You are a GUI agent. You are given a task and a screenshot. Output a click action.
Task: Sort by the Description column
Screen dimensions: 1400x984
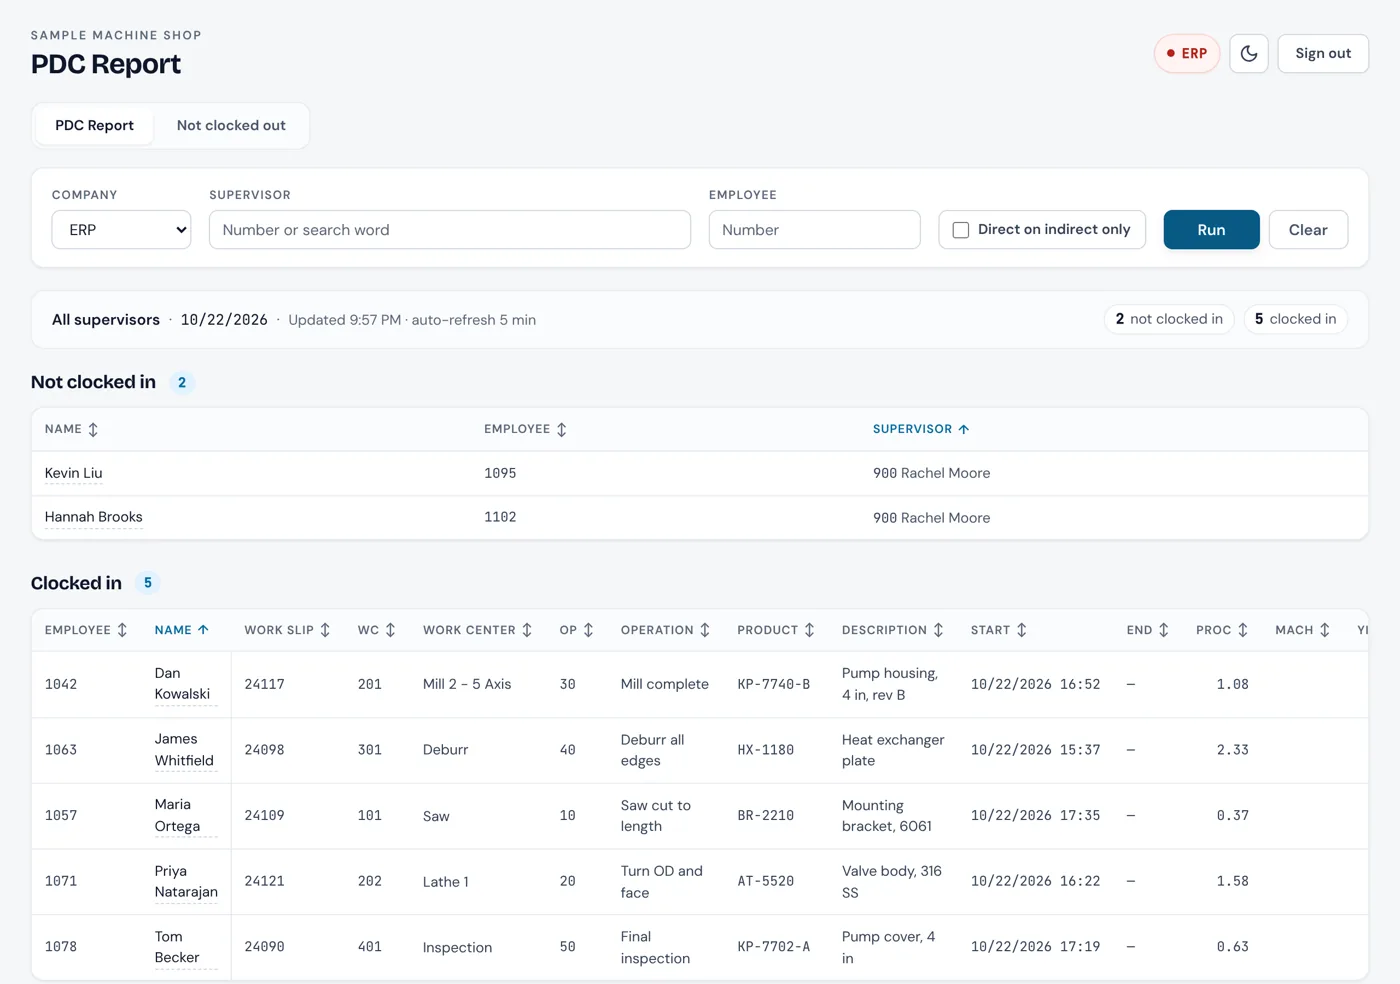pos(893,630)
